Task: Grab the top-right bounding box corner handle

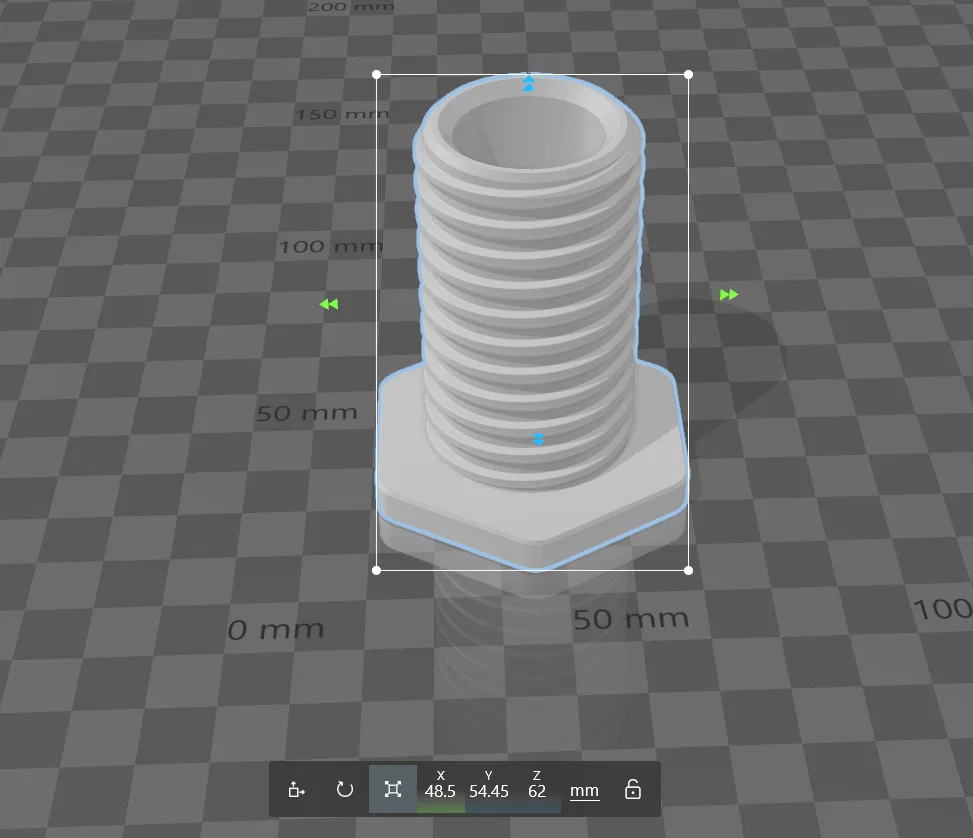Action: click(688, 74)
